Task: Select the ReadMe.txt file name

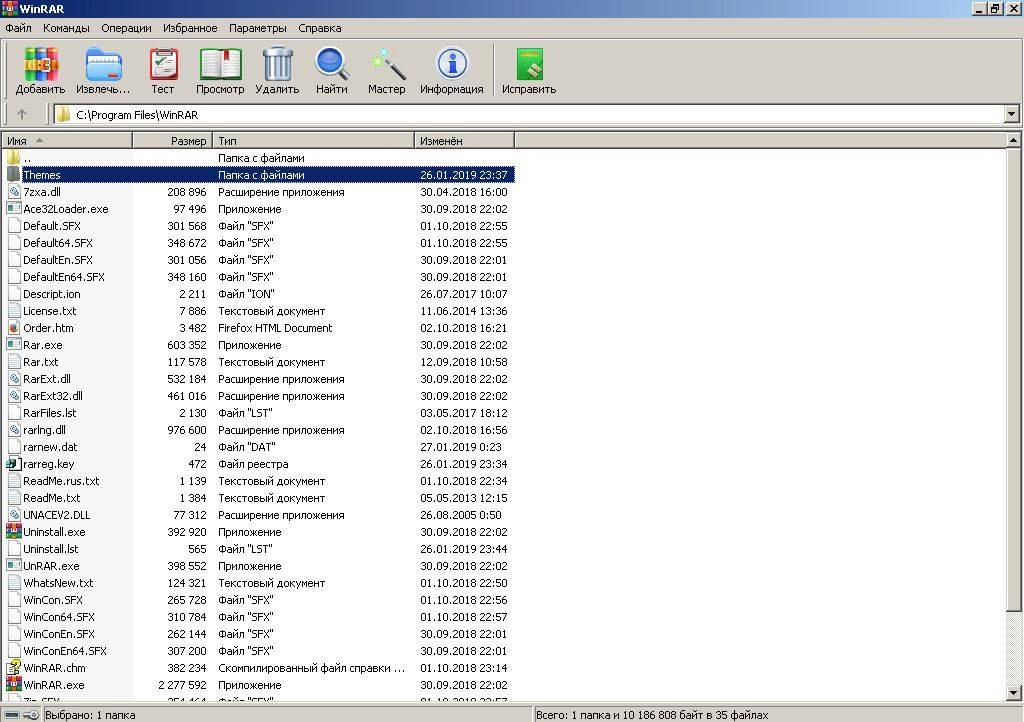Action: [52, 497]
